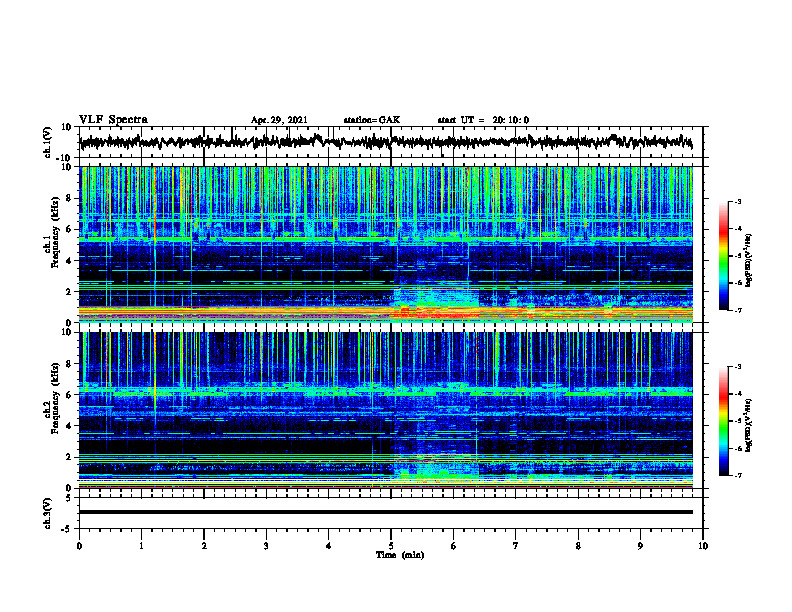The height and width of the screenshot is (612, 792).
Task: Click the '2' kHz tick on ch.2 frequency axis
Action: (x=69, y=457)
